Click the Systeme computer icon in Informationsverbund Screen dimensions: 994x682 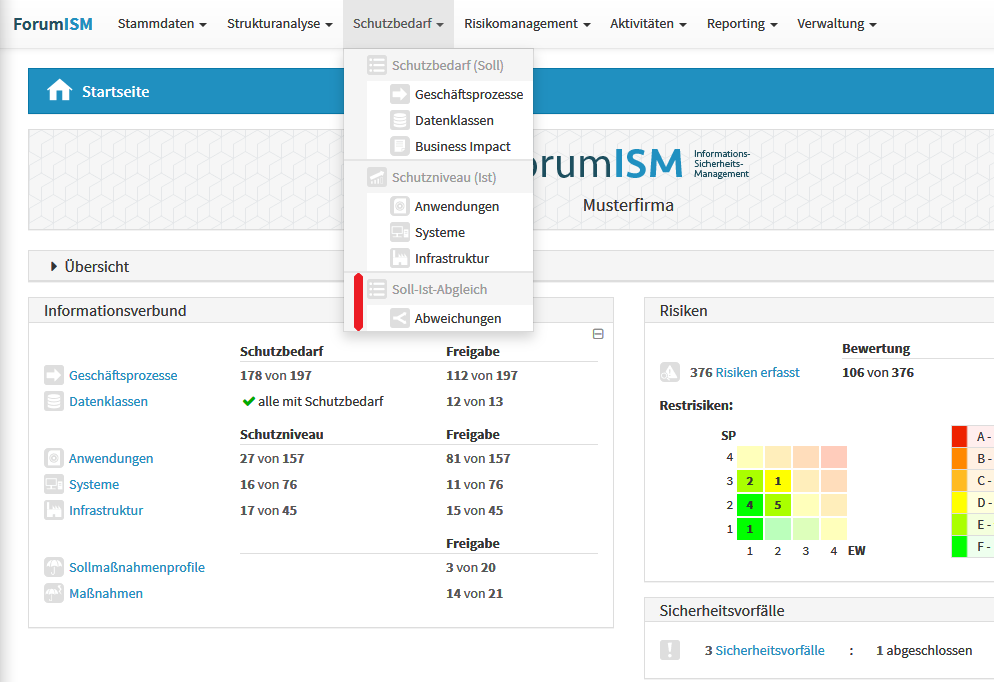point(53,484)
